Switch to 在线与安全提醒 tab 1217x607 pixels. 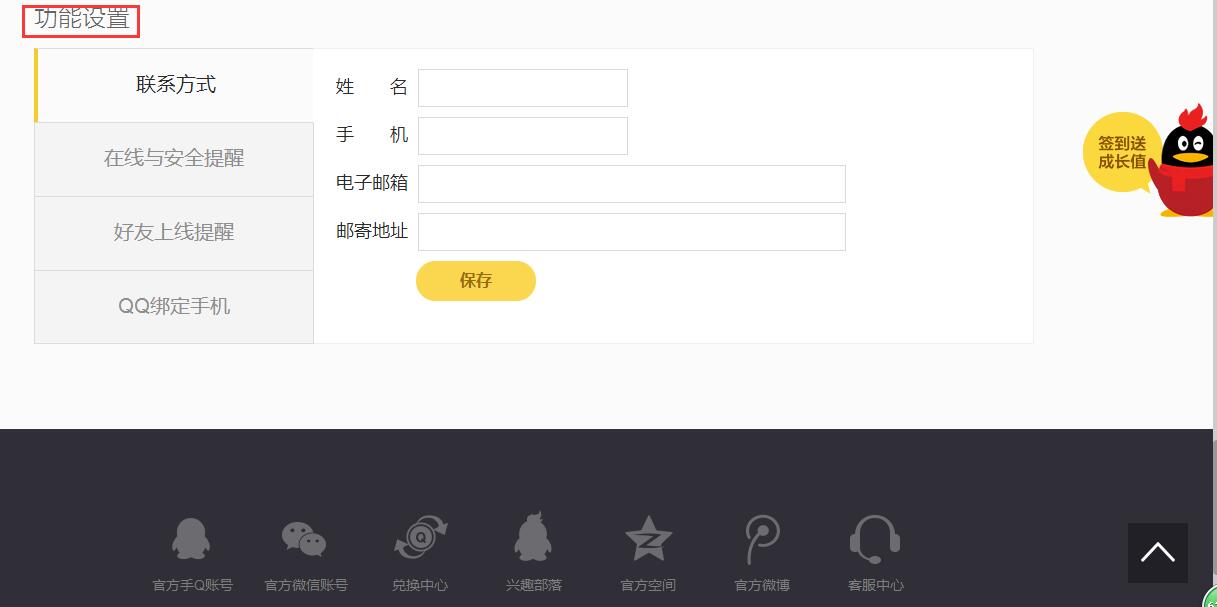coord(174,159)
